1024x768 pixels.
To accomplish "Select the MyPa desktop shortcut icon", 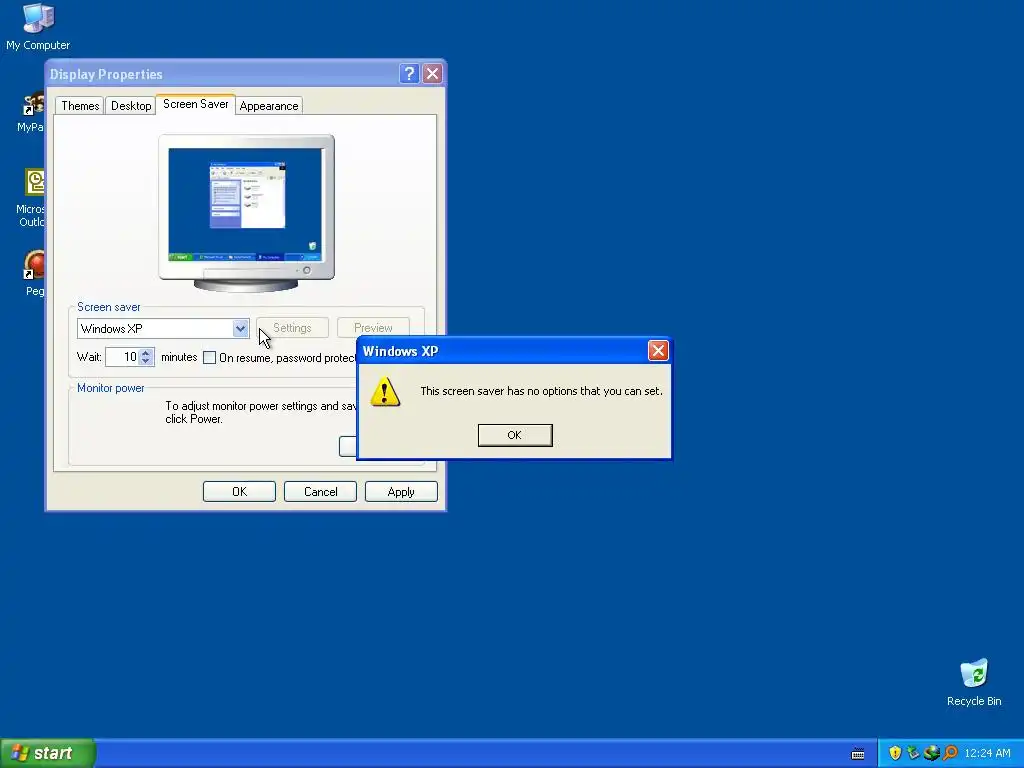I will (33, 112).
